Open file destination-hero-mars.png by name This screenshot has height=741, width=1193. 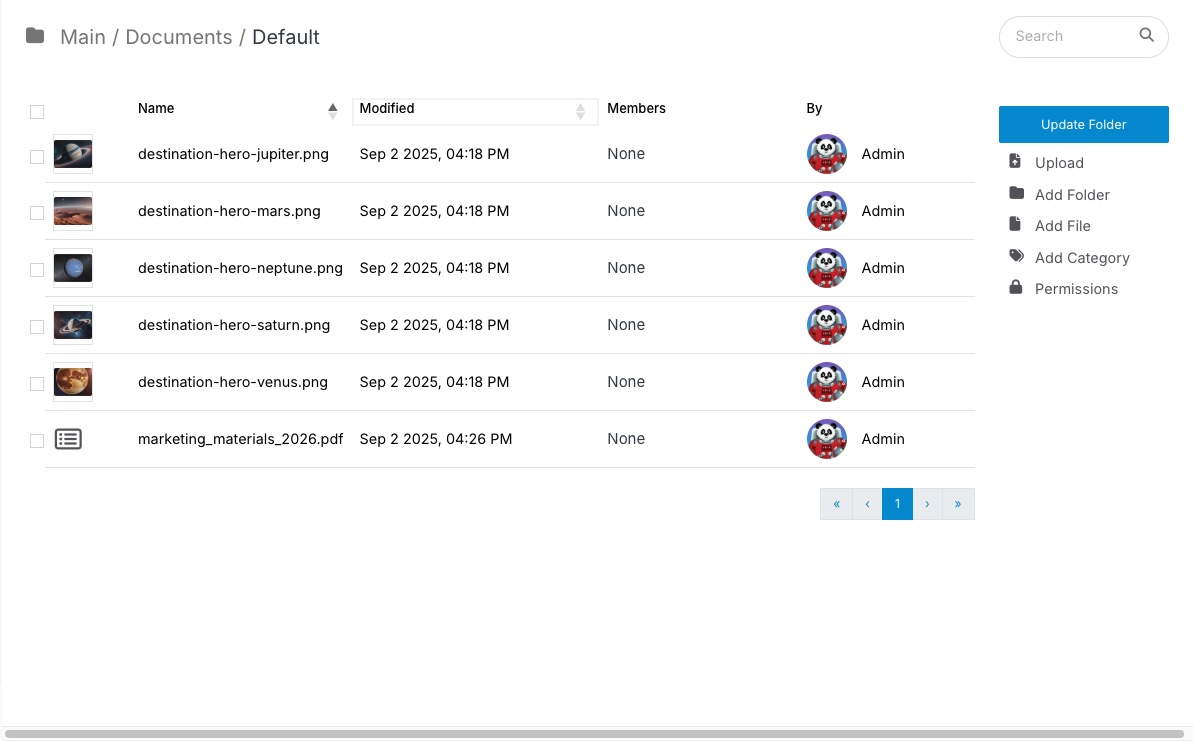point(229,211)
